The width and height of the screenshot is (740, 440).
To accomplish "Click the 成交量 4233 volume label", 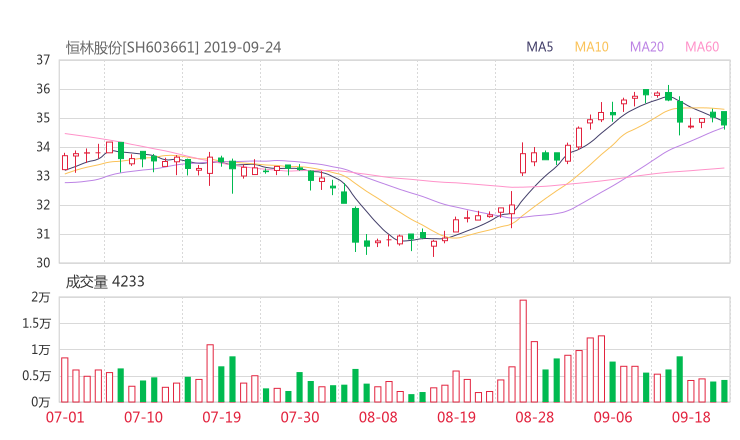I will click(x=105, y=282).
